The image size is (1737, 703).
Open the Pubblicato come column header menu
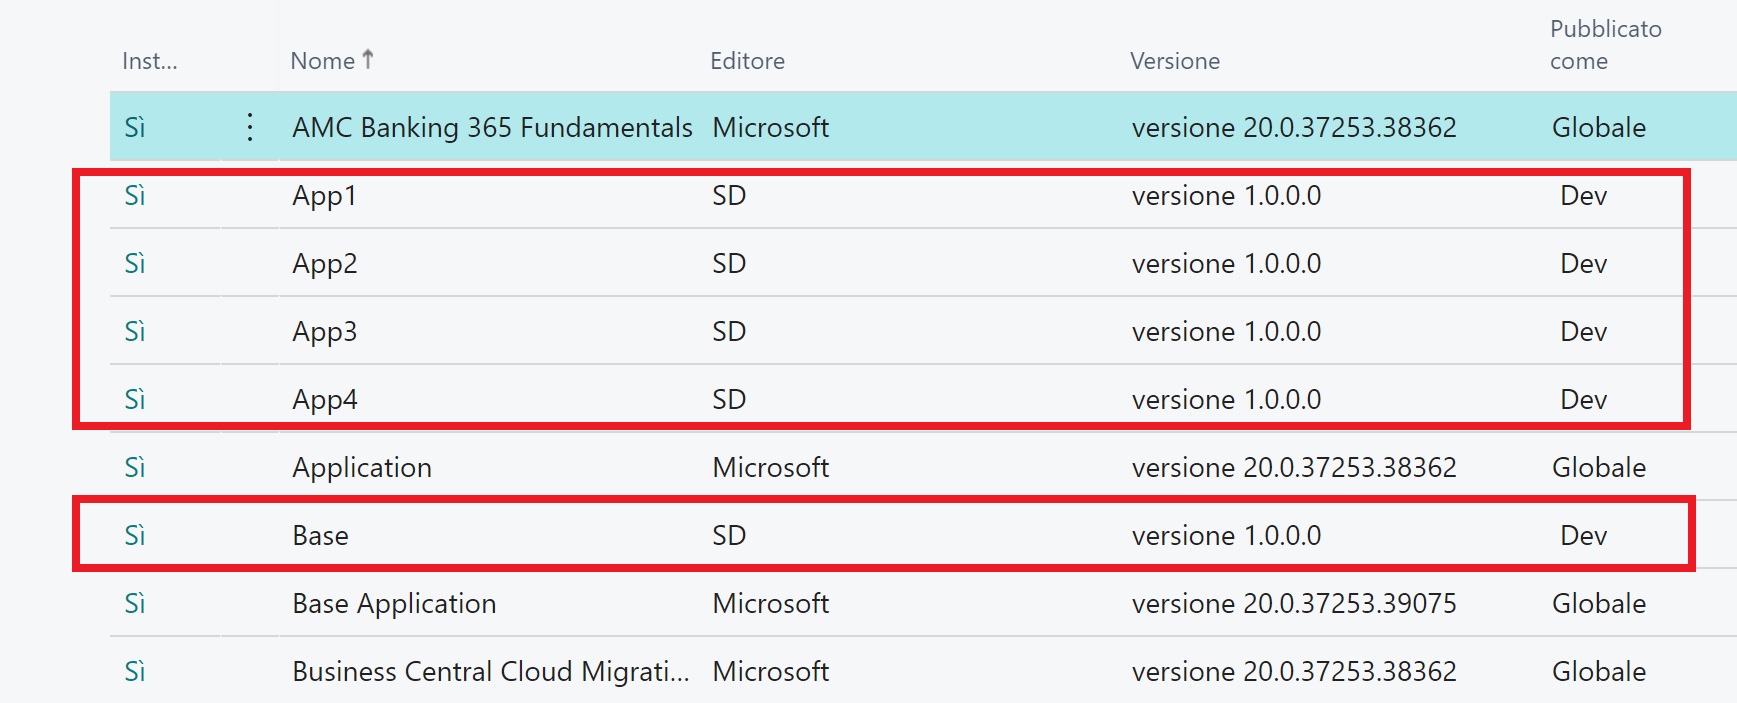click(x=1604, y=45)
